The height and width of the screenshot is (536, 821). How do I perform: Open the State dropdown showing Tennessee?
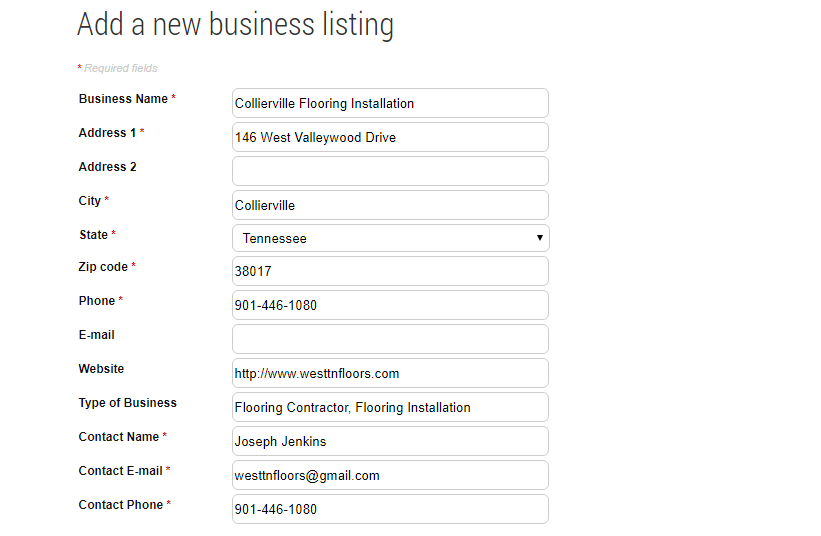coord(391,238)
